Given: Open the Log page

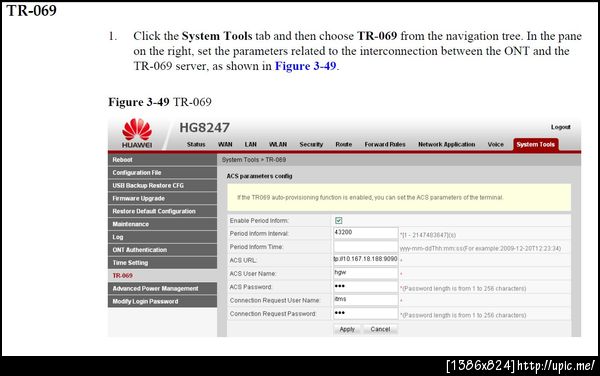Looking at the screenshot, I should (x=162, y=237).
